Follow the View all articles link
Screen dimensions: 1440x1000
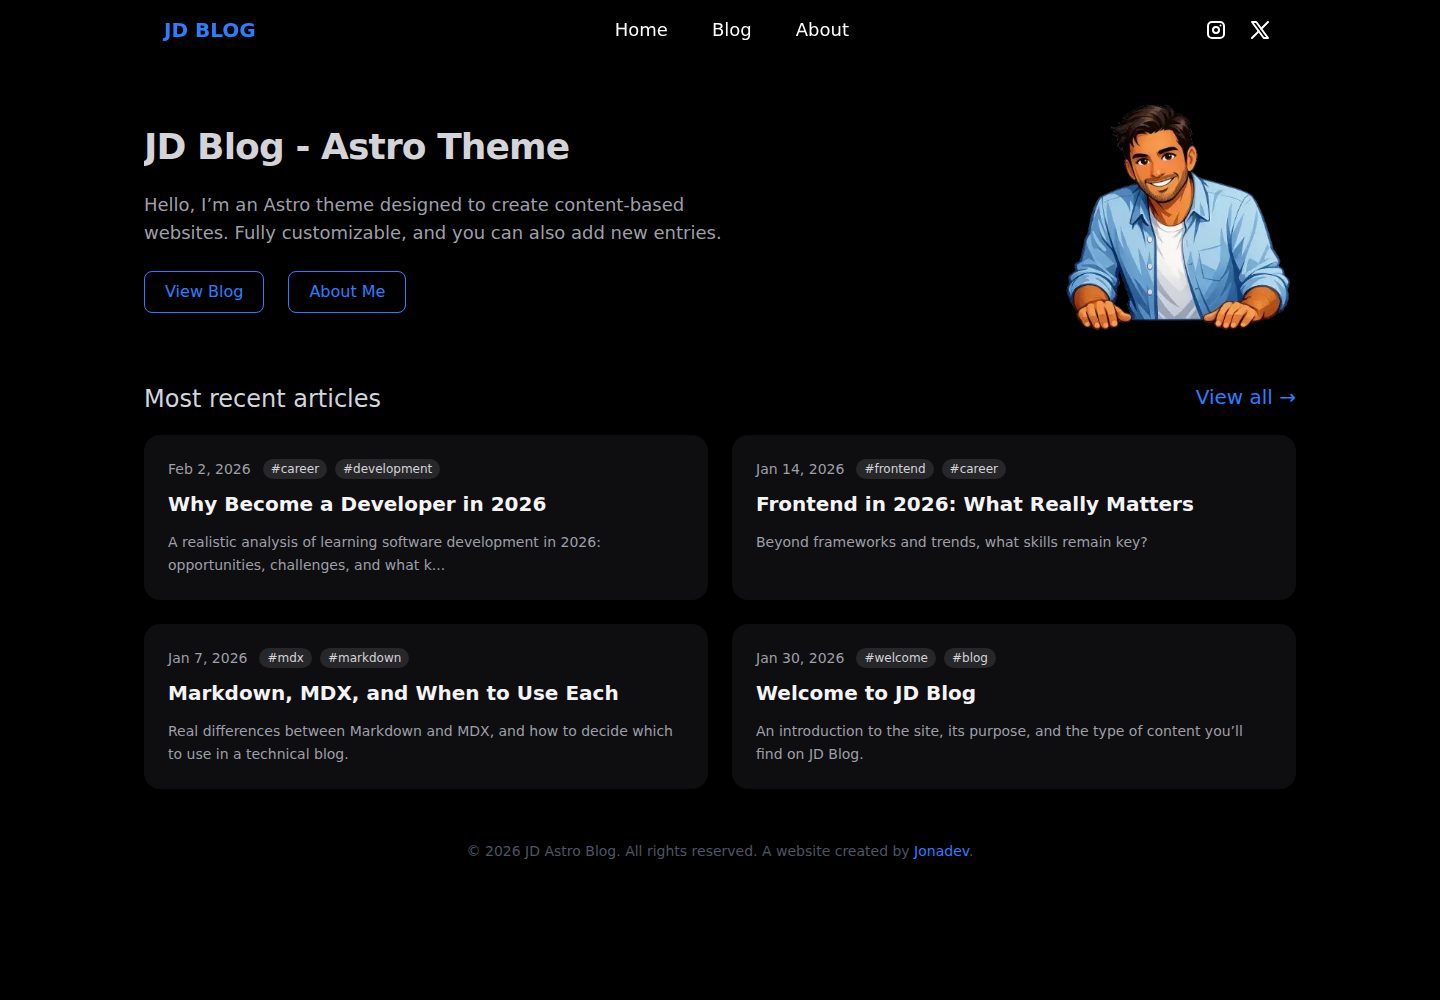1245,397
